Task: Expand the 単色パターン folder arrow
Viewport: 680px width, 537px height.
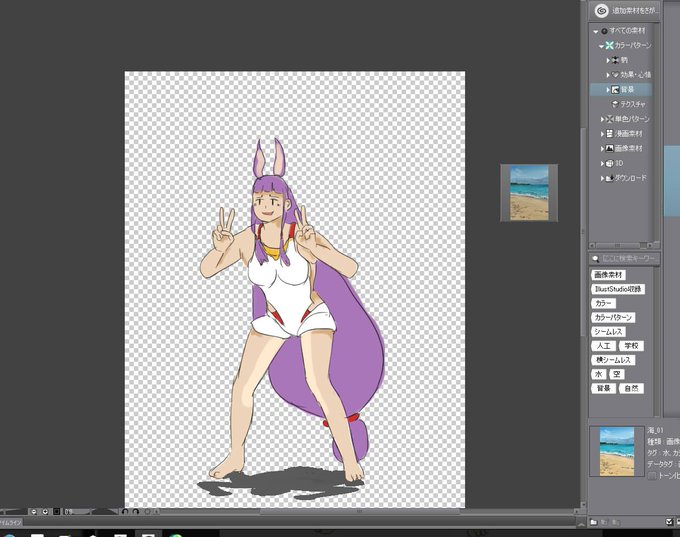Action: [602, 119]
